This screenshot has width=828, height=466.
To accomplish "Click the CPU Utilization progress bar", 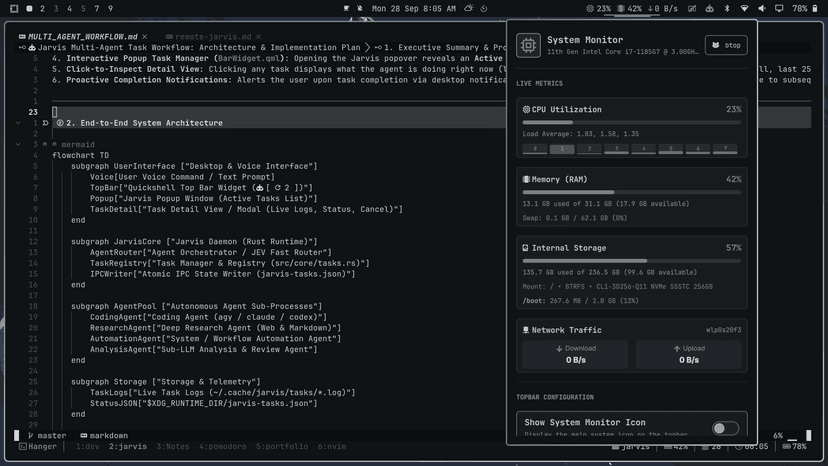I will [632, 123].
